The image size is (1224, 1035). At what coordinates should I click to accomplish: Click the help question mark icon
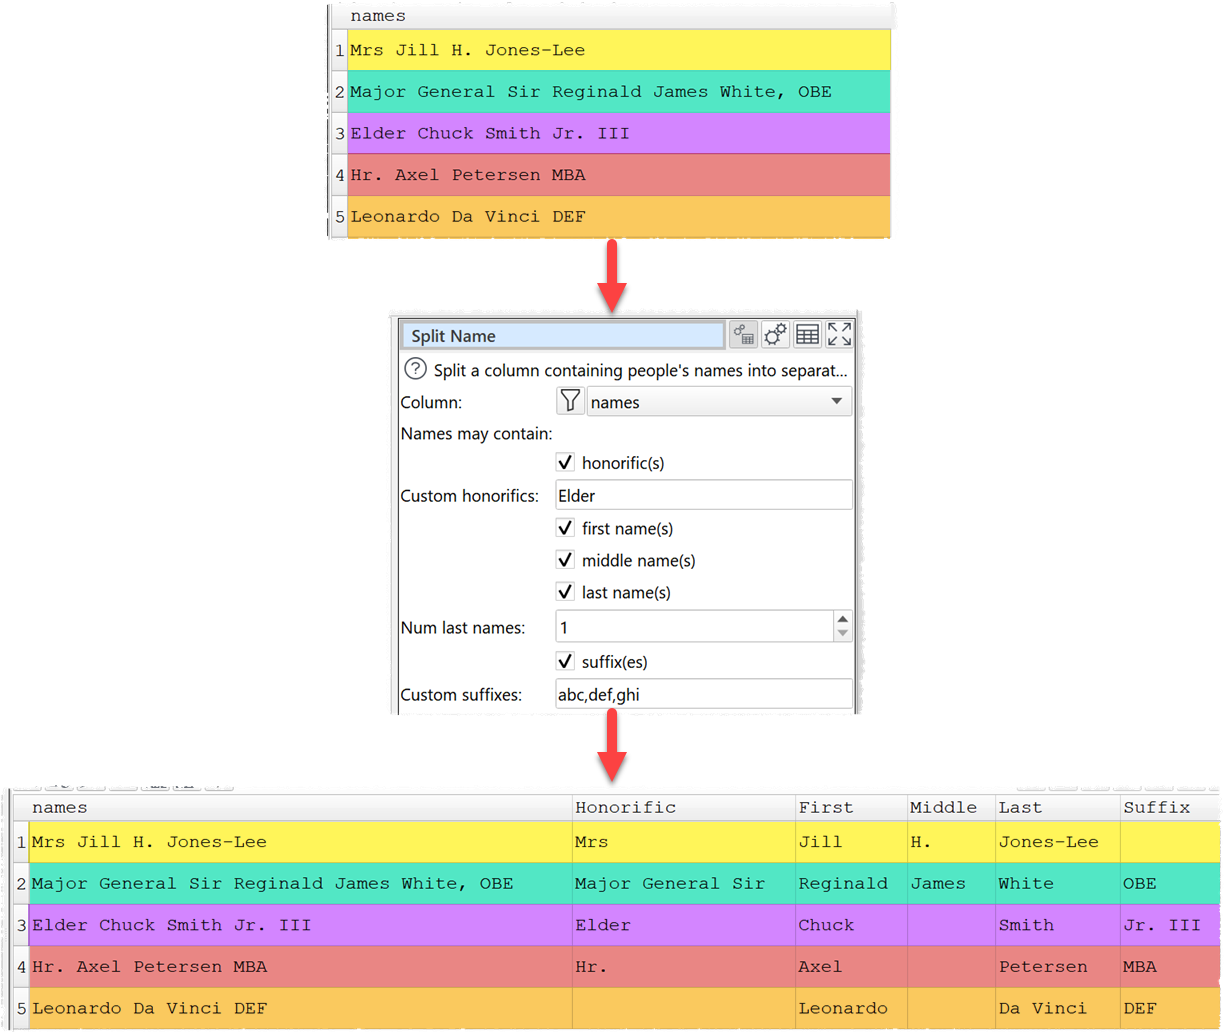coord(415,369)
